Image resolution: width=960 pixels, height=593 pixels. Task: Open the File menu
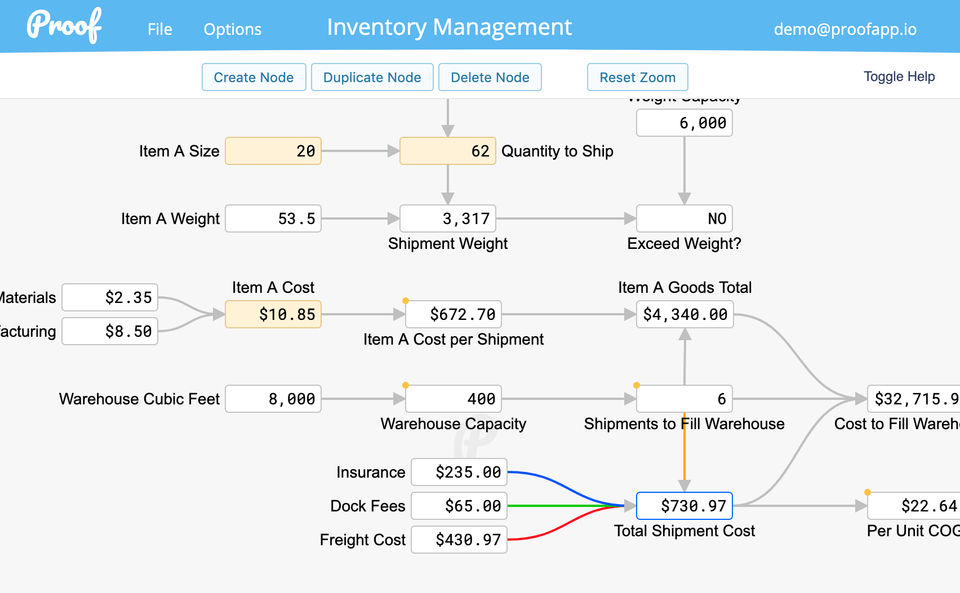click(160, 29)
